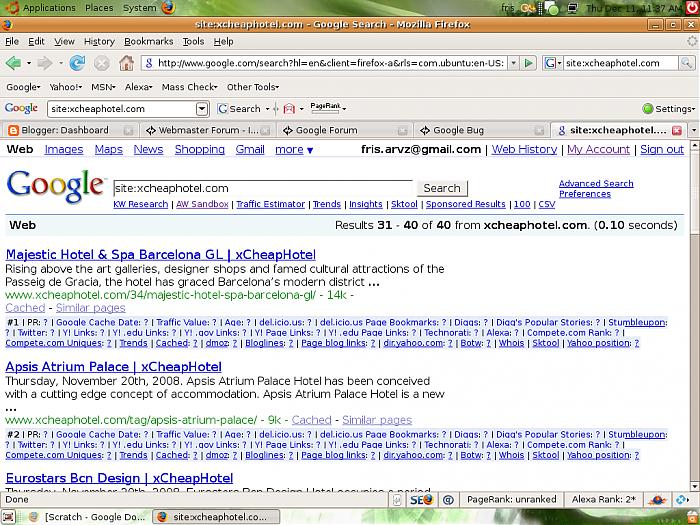Switch to Scratch - Google Docs taskbar window
This screenshot has height=525, width=700.
pos(88,517)
